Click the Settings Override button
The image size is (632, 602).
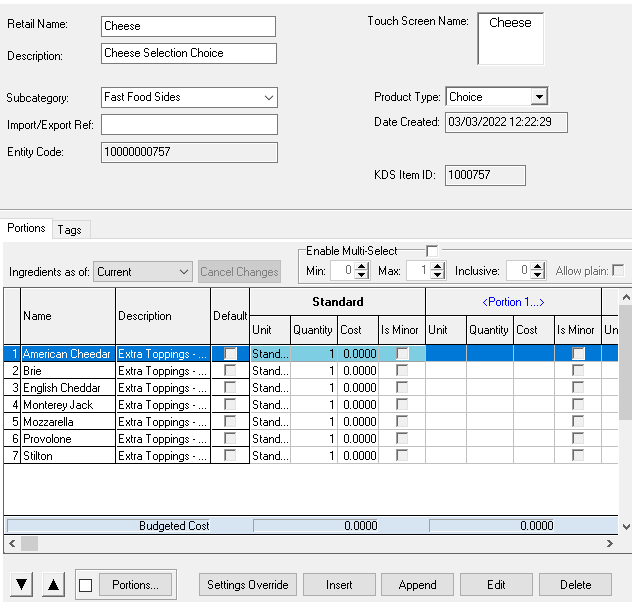point(247,585)
